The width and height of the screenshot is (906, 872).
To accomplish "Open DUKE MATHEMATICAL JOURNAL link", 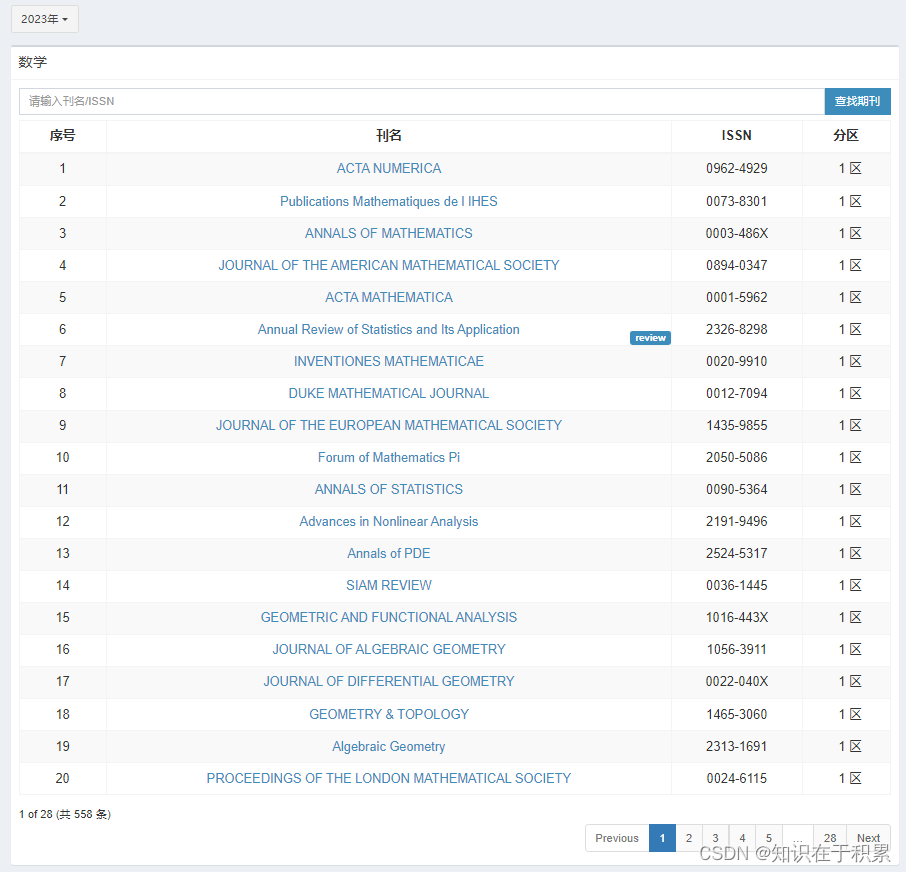I will (x=389, y=393).
